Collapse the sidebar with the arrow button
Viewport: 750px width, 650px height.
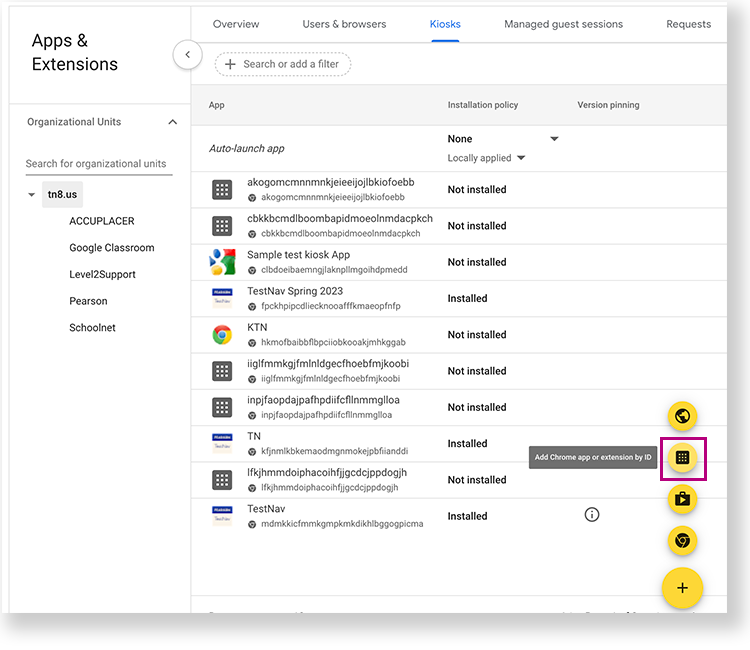[x=187, y=55]
